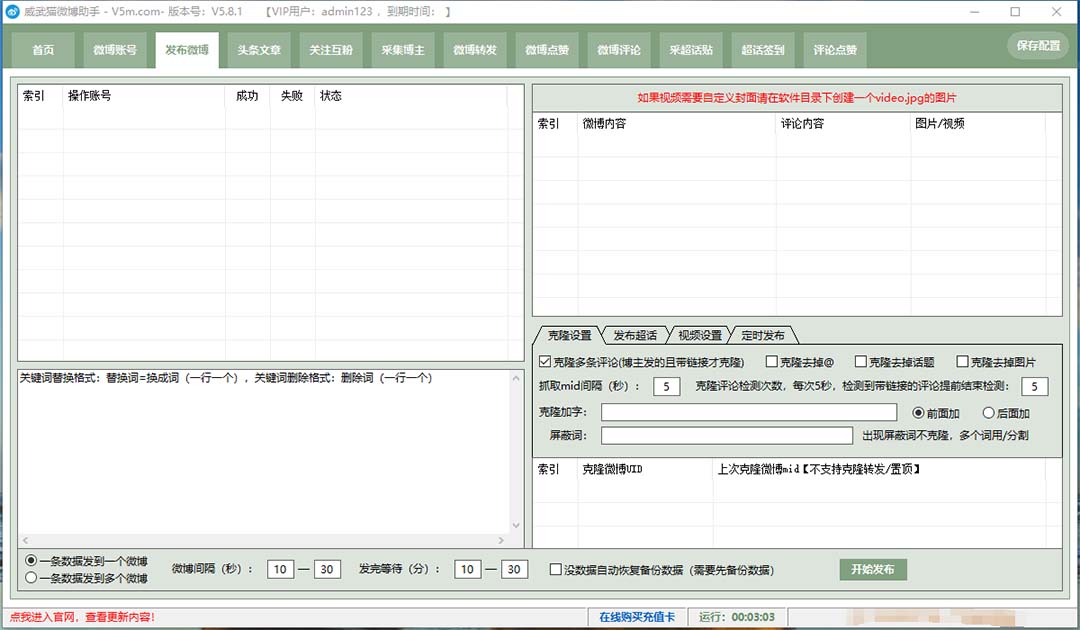
Task: Open the 首页 (Home) toolbar button
Action: click(42, 49)
